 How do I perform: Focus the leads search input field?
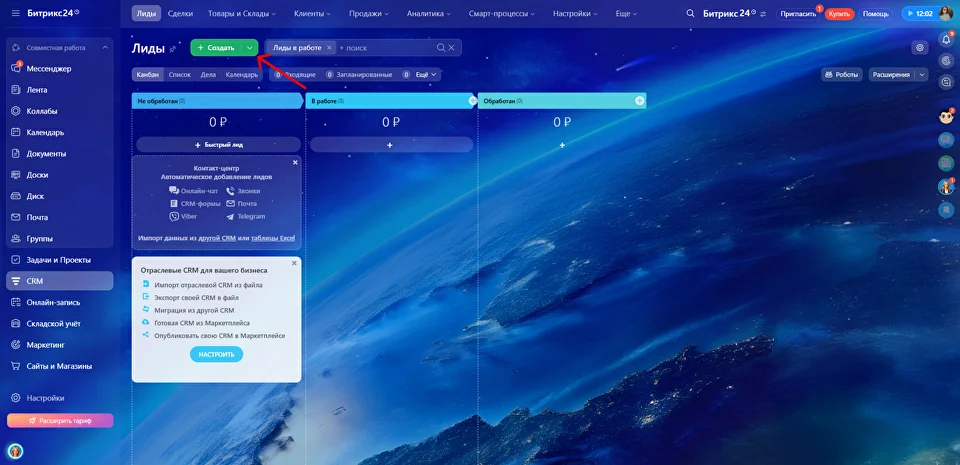[389, 48]
